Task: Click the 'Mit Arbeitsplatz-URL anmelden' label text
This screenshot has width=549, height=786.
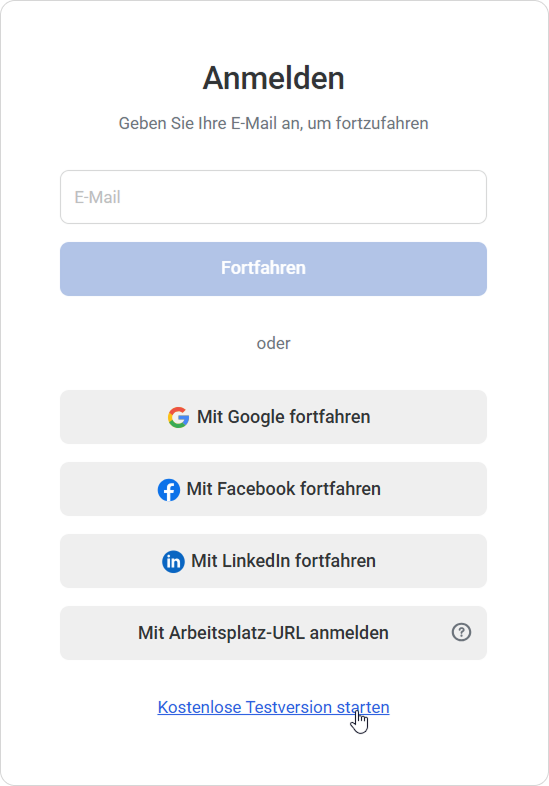Action: click(x=263, y=633)
